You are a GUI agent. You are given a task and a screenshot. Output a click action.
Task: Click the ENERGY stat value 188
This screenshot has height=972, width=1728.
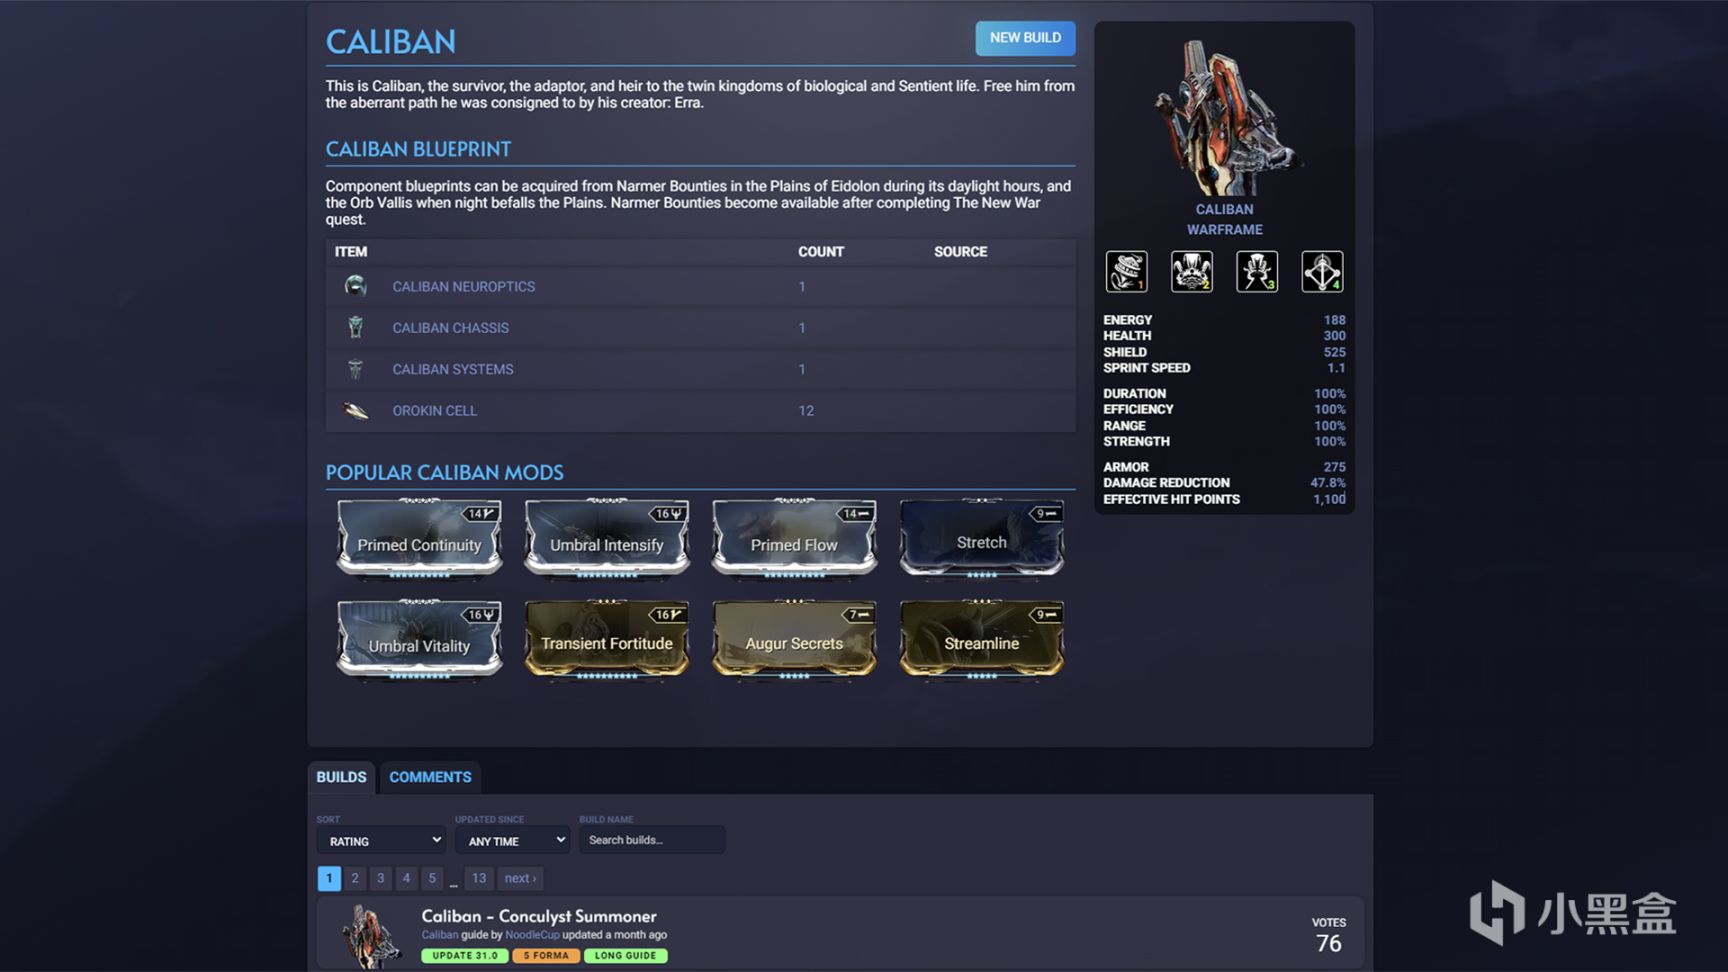[1334, 320]
